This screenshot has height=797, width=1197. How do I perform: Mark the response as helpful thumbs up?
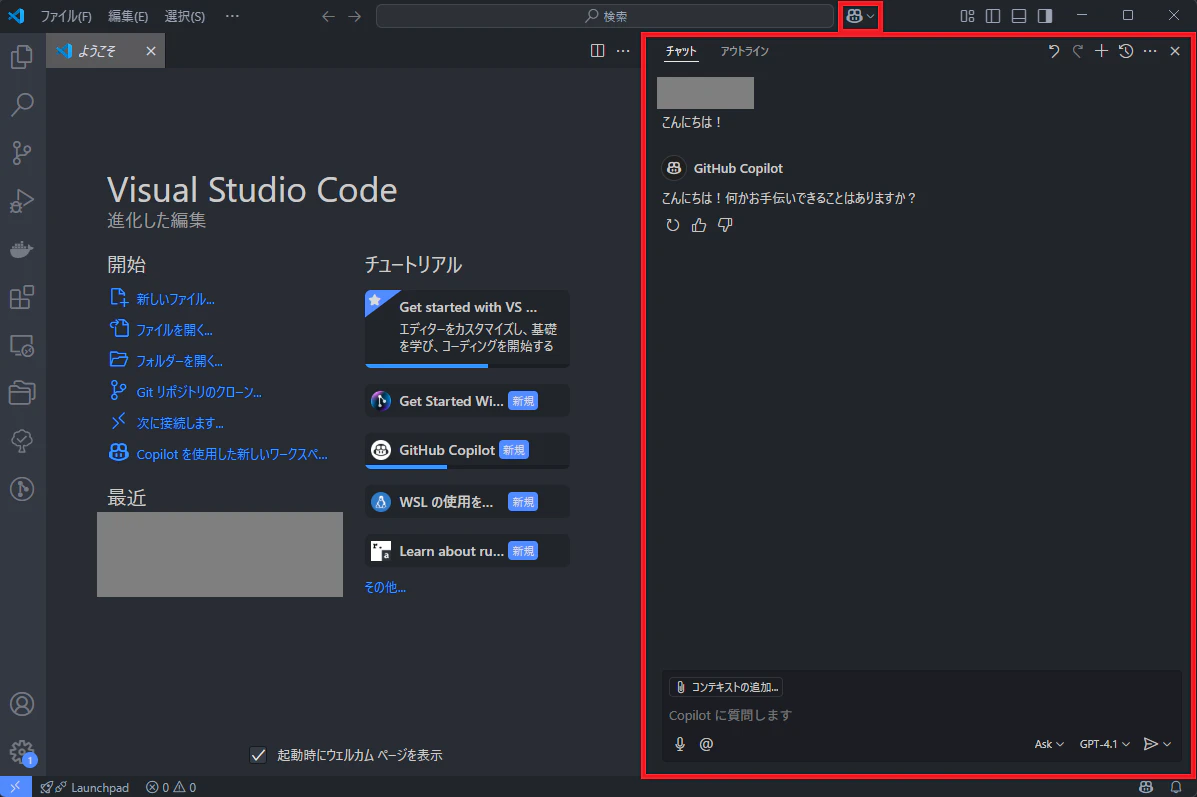[x=699, y=225]
